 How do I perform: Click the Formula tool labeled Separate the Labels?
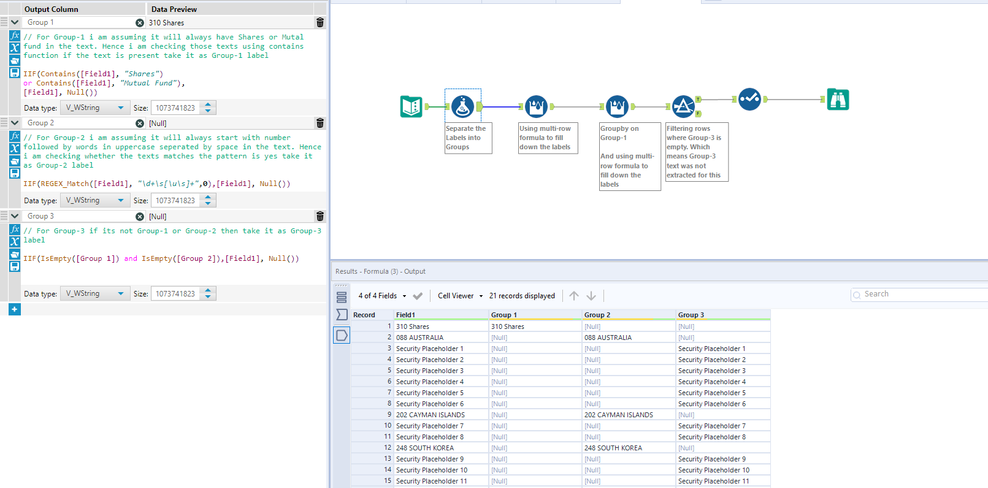(462, 106)
